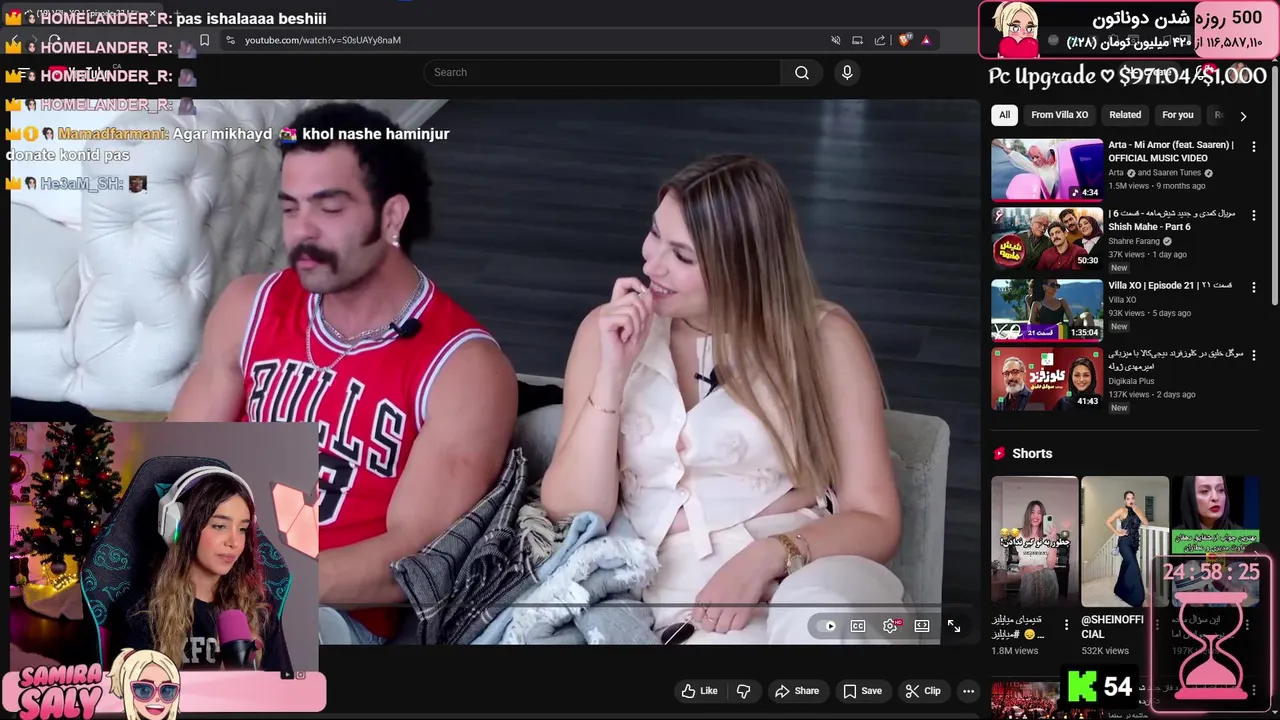This screenshot has width=1280, height=720.
Task: Open Brave Shields lion icon
Action: coord(904,40)
